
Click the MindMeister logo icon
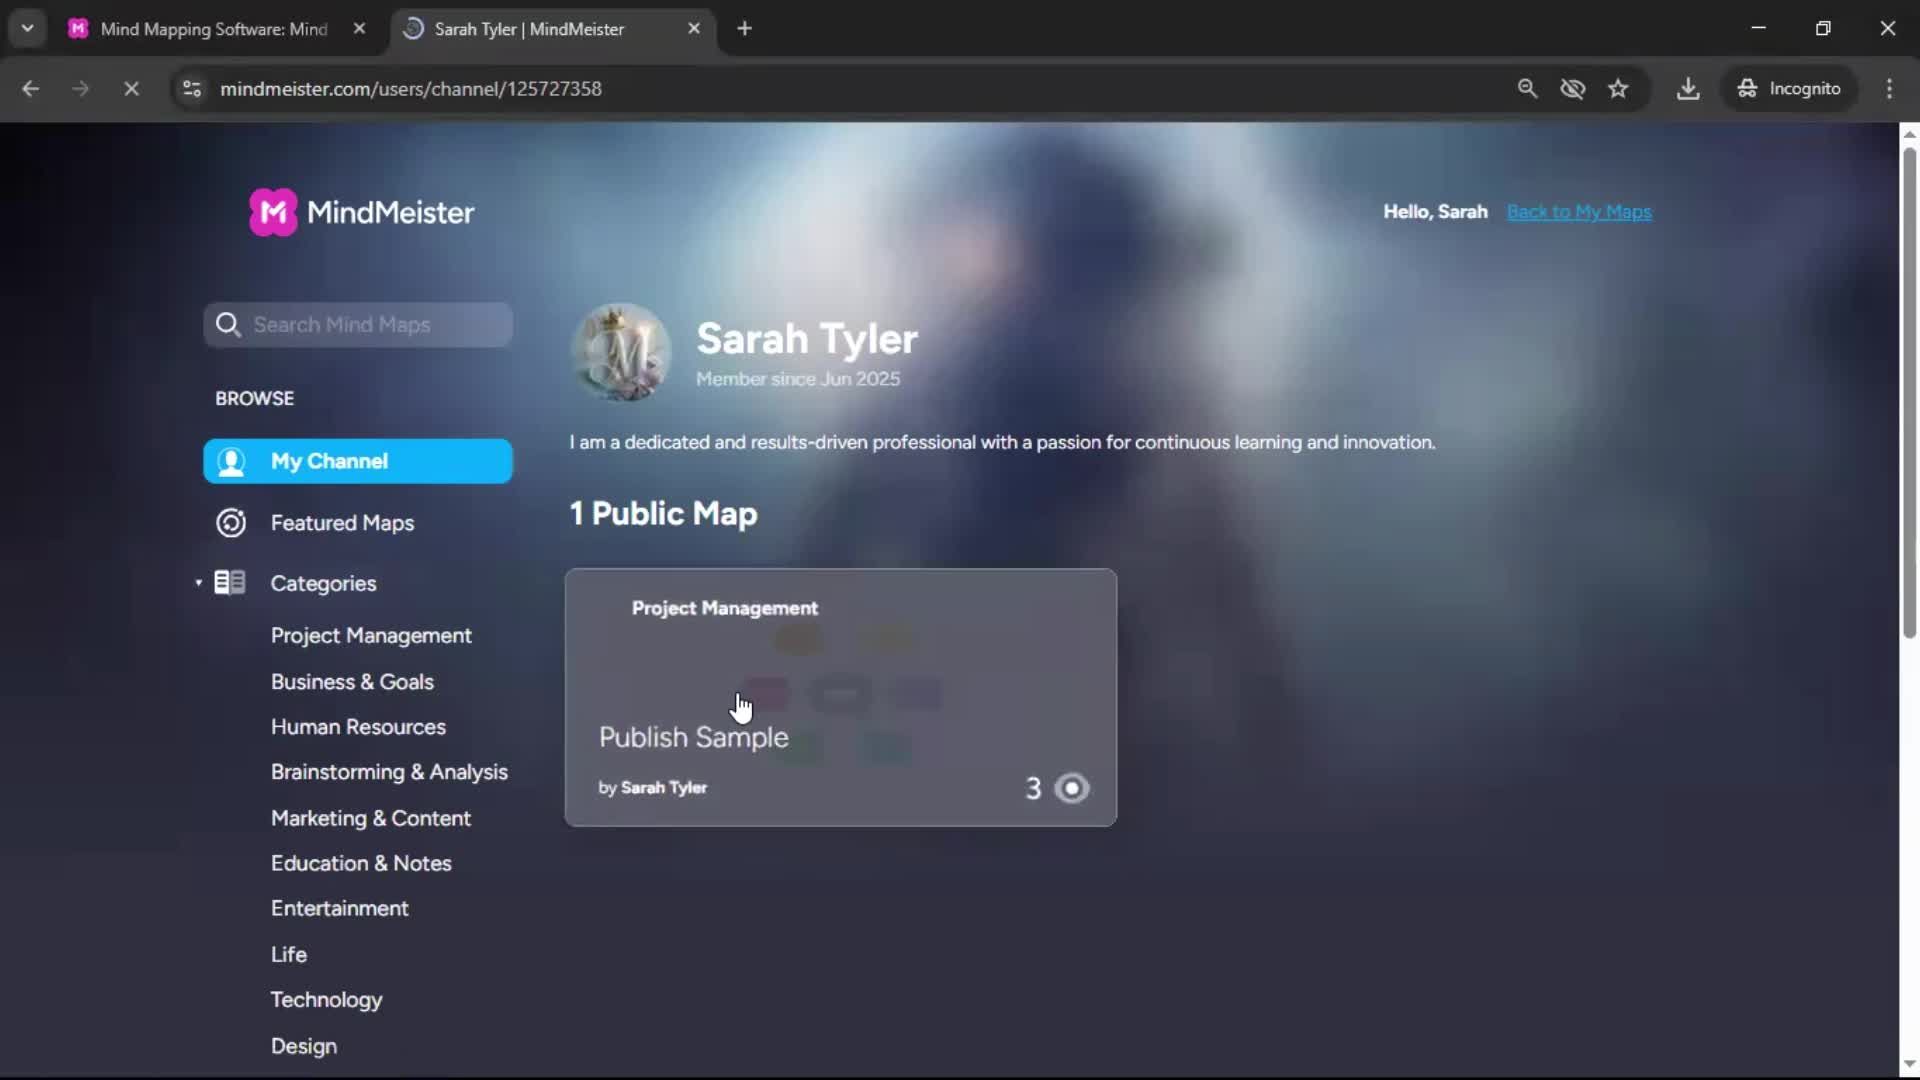[273, 212]
